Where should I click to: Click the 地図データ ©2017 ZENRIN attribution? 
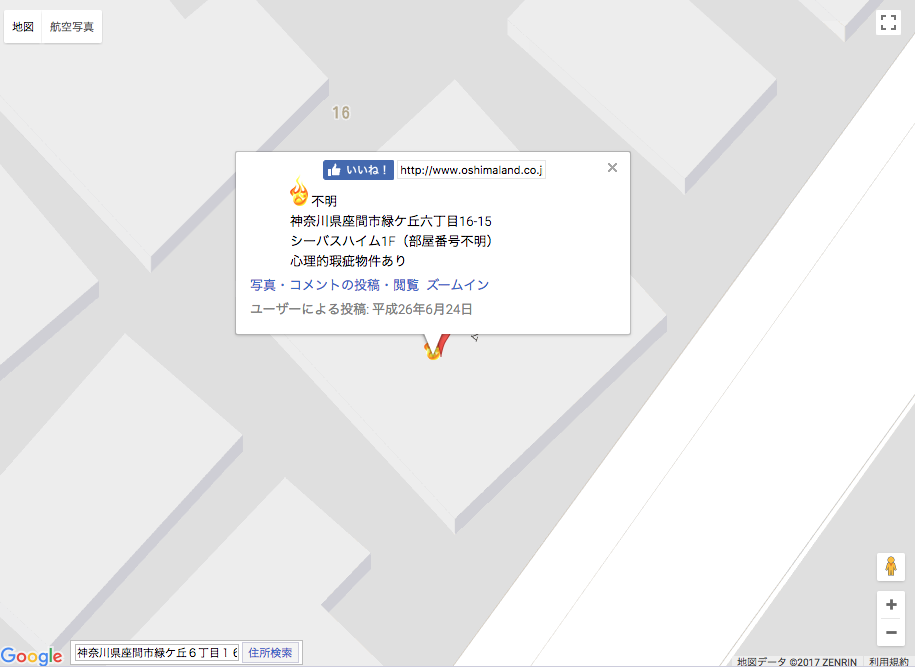(x=797, y=661)
